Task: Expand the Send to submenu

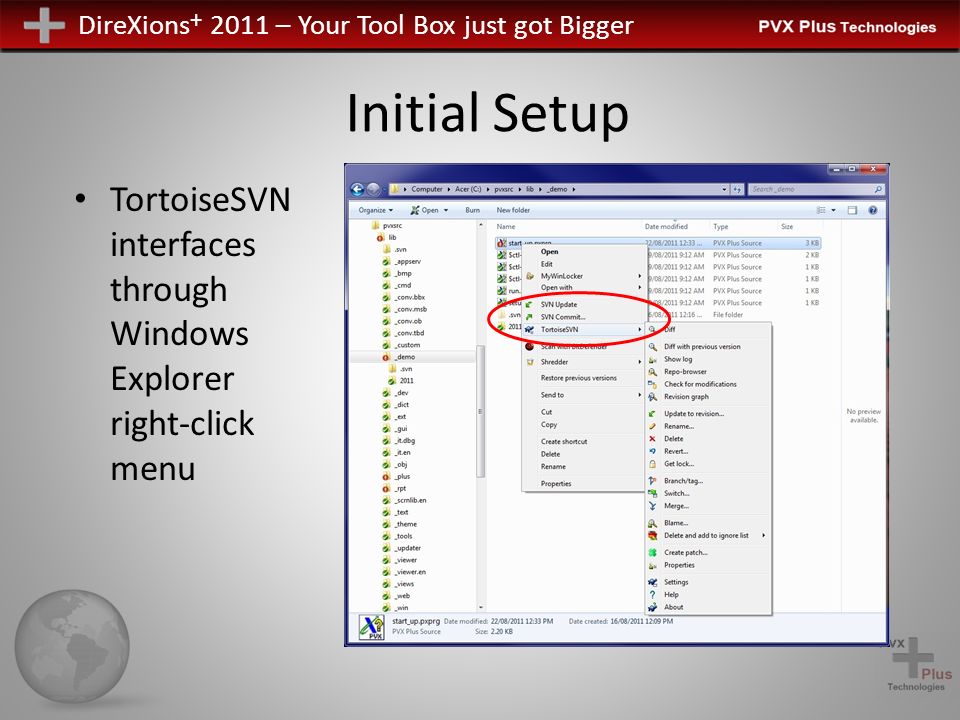Action: pyautogui.click(x=639, y=395)
